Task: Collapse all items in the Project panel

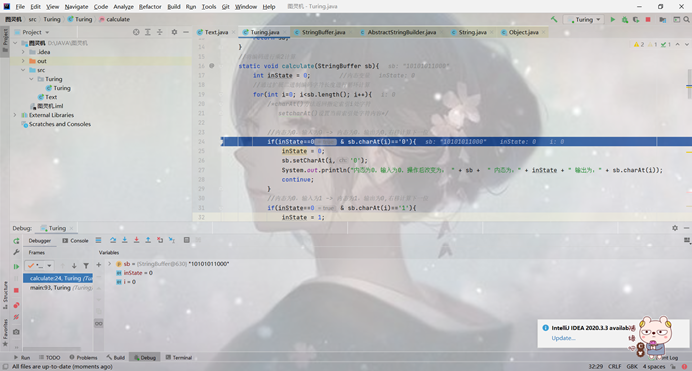Action: point(160,32)
